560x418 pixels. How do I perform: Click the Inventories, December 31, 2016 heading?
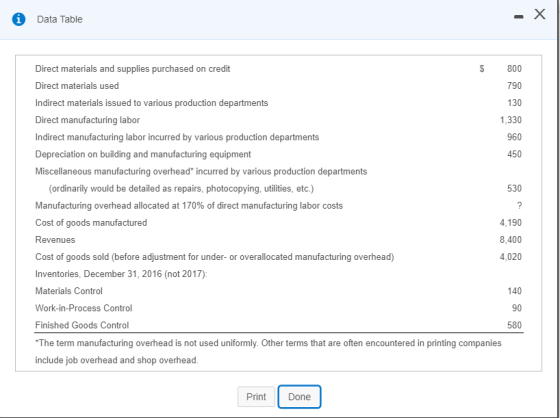click(x=121, y=274)
